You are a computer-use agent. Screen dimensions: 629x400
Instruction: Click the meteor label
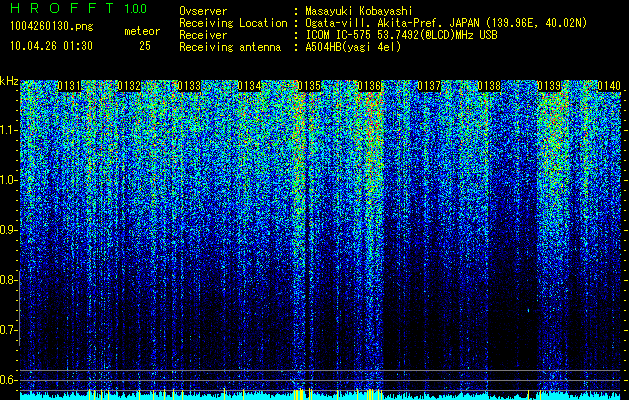(x=142, y=31)
